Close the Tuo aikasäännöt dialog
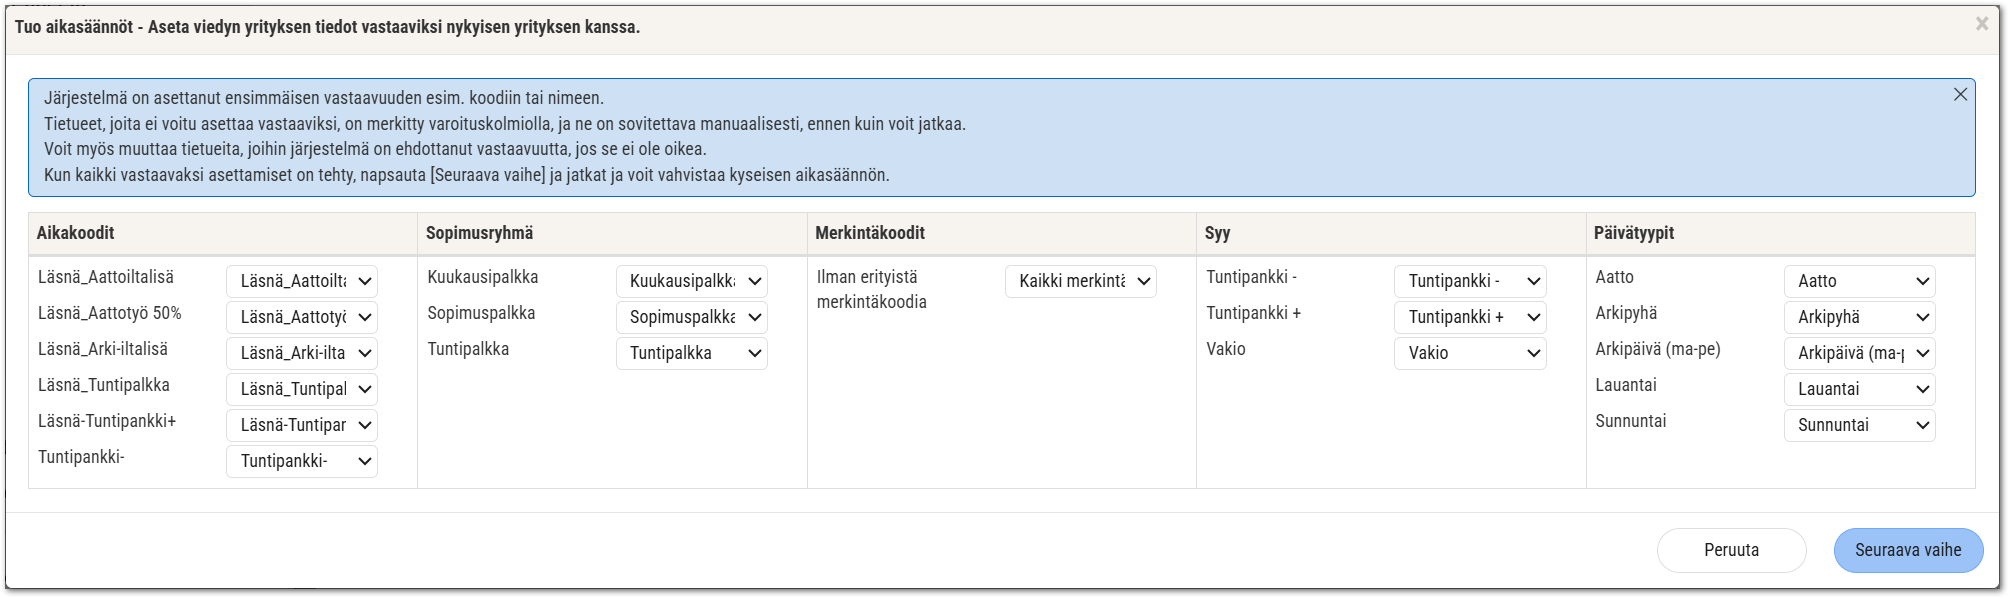 click(1981, 24)
